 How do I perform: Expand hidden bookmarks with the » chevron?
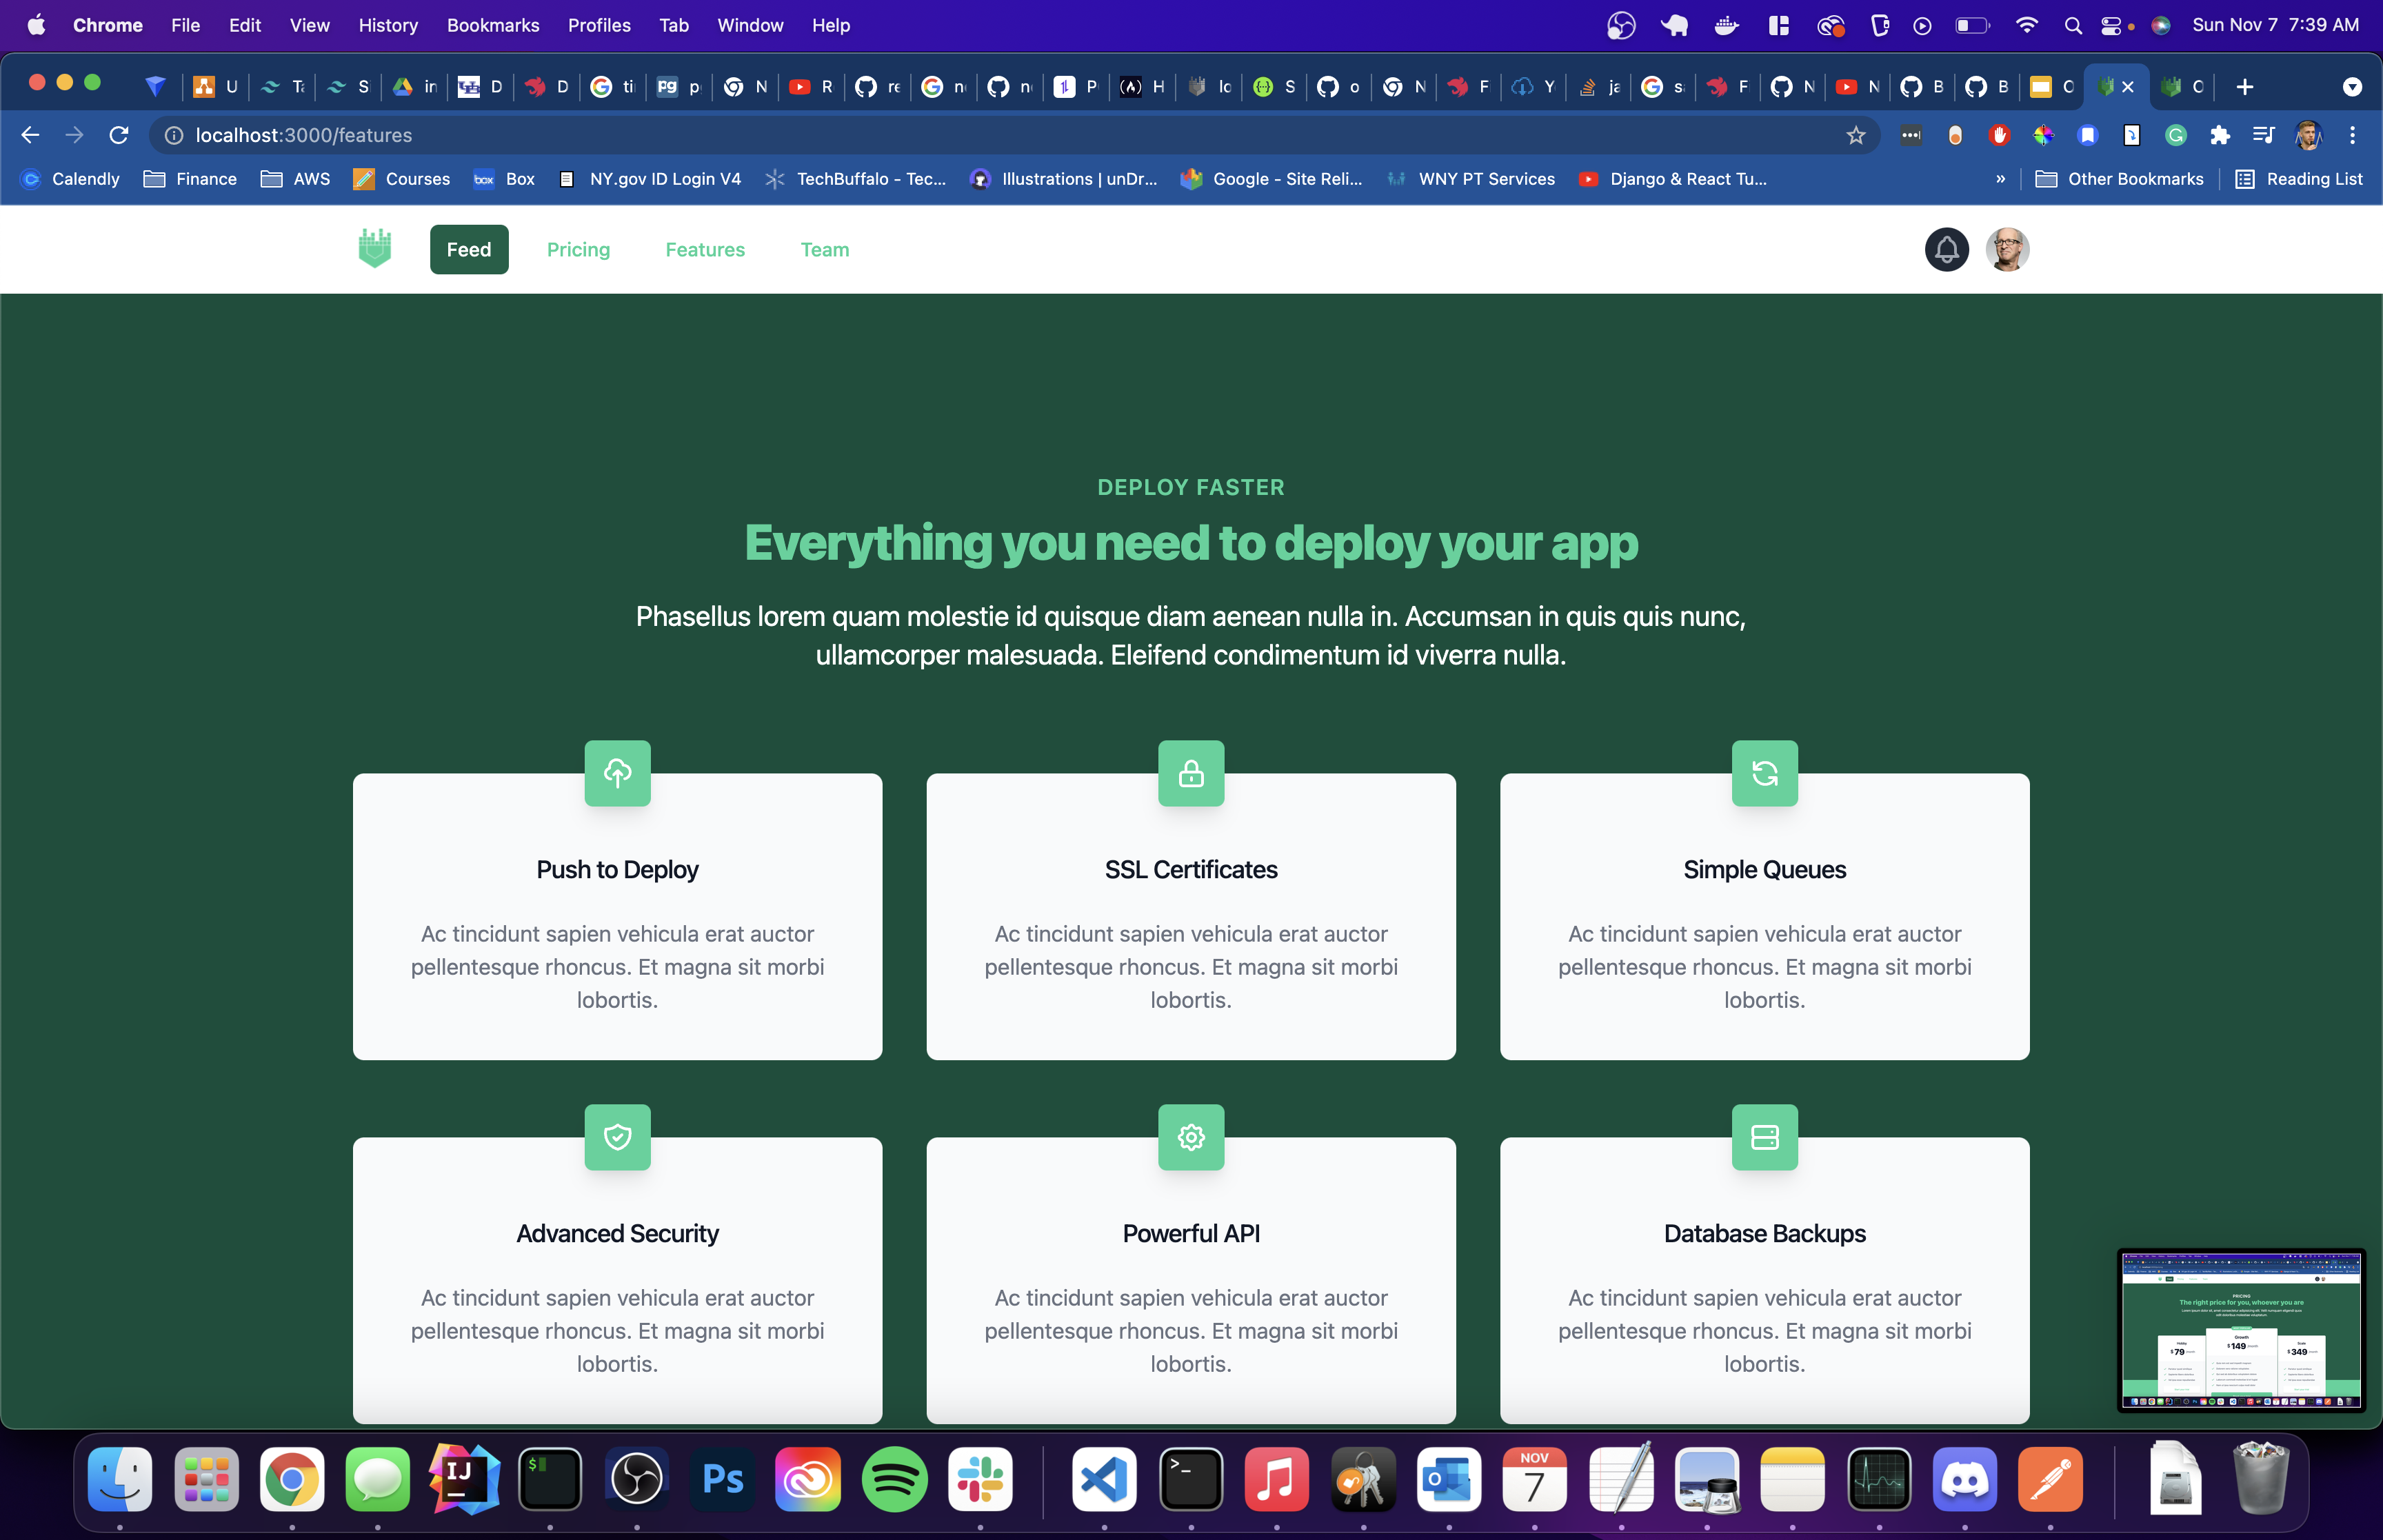[2000, 179]
